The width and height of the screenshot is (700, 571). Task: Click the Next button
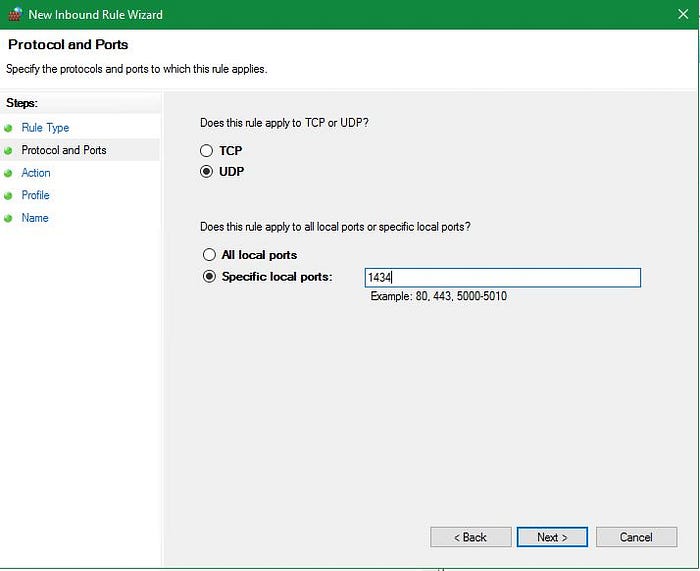(x=552, y=537)
